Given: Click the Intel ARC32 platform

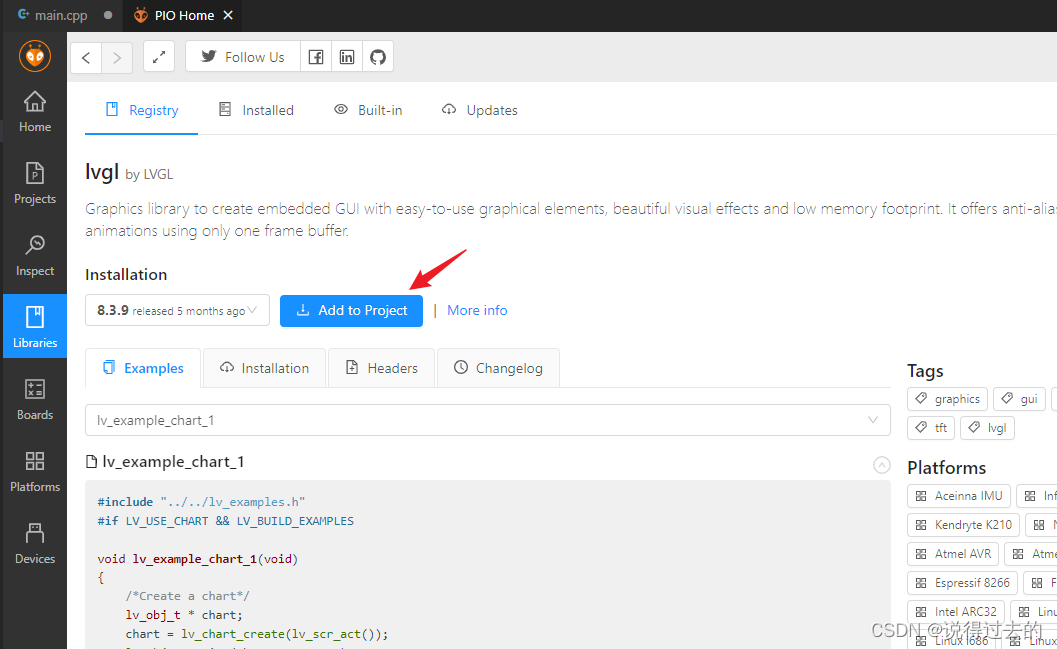Looking at the screenshot, I should coord(956,612).
